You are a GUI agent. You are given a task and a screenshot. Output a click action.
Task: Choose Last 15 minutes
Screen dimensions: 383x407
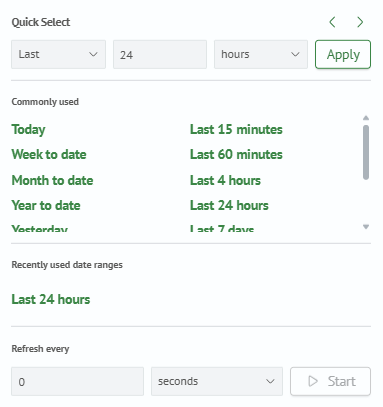click(236, 129)
